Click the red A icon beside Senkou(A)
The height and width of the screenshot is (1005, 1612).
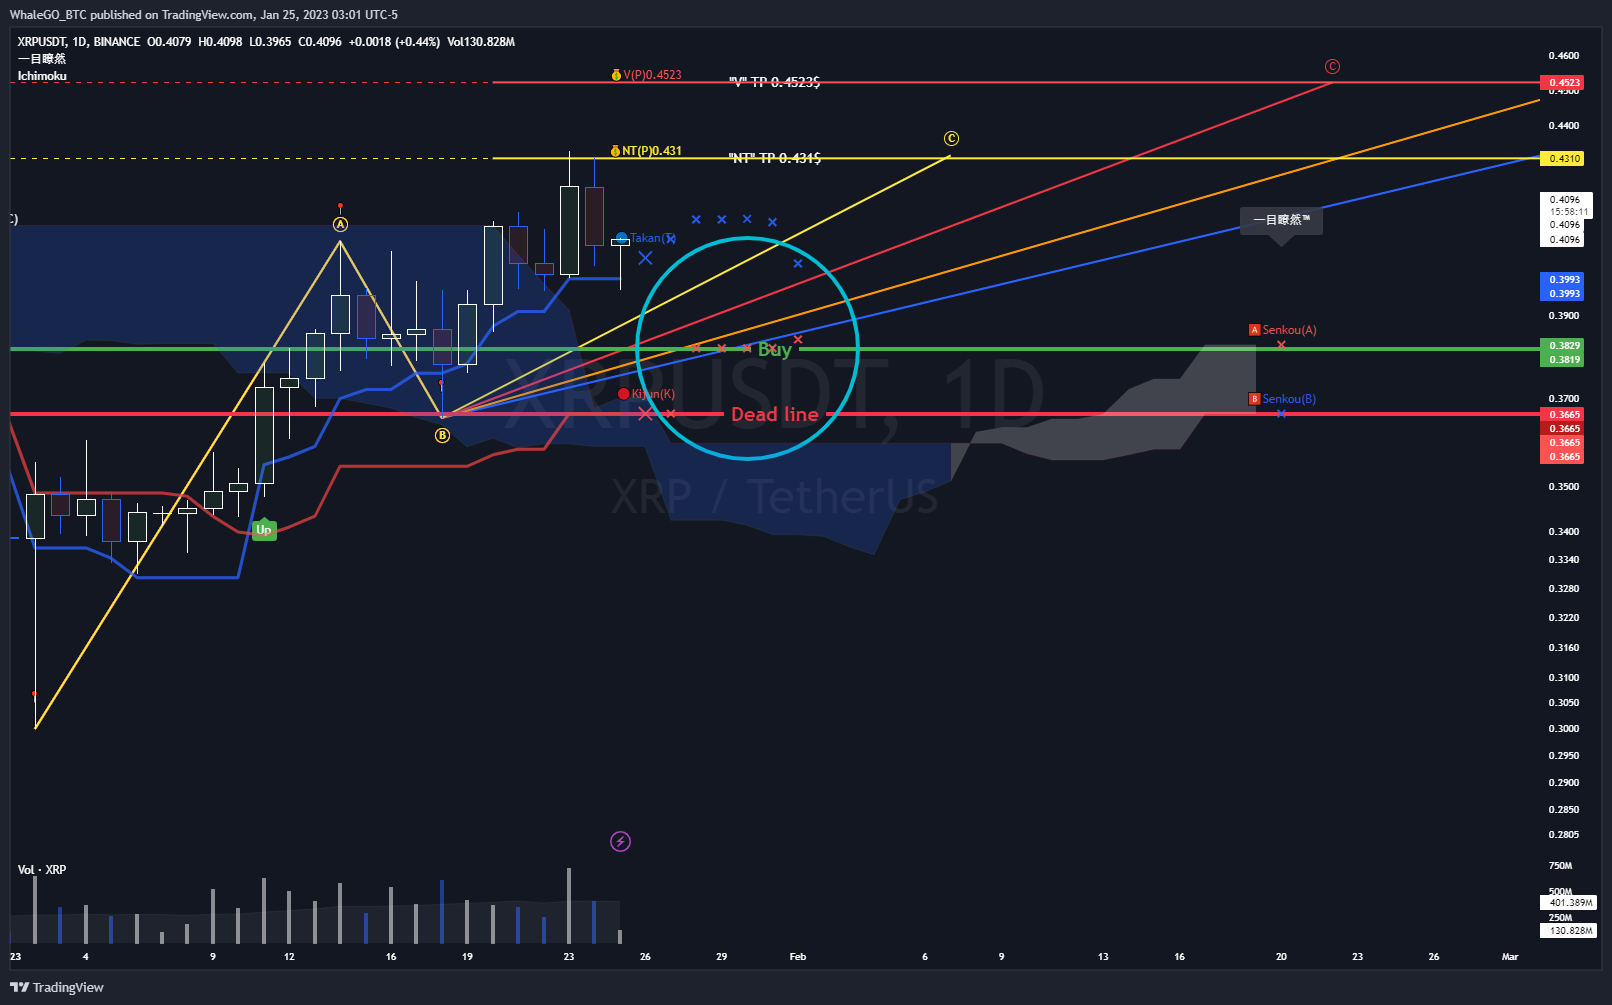(1254, 330)
